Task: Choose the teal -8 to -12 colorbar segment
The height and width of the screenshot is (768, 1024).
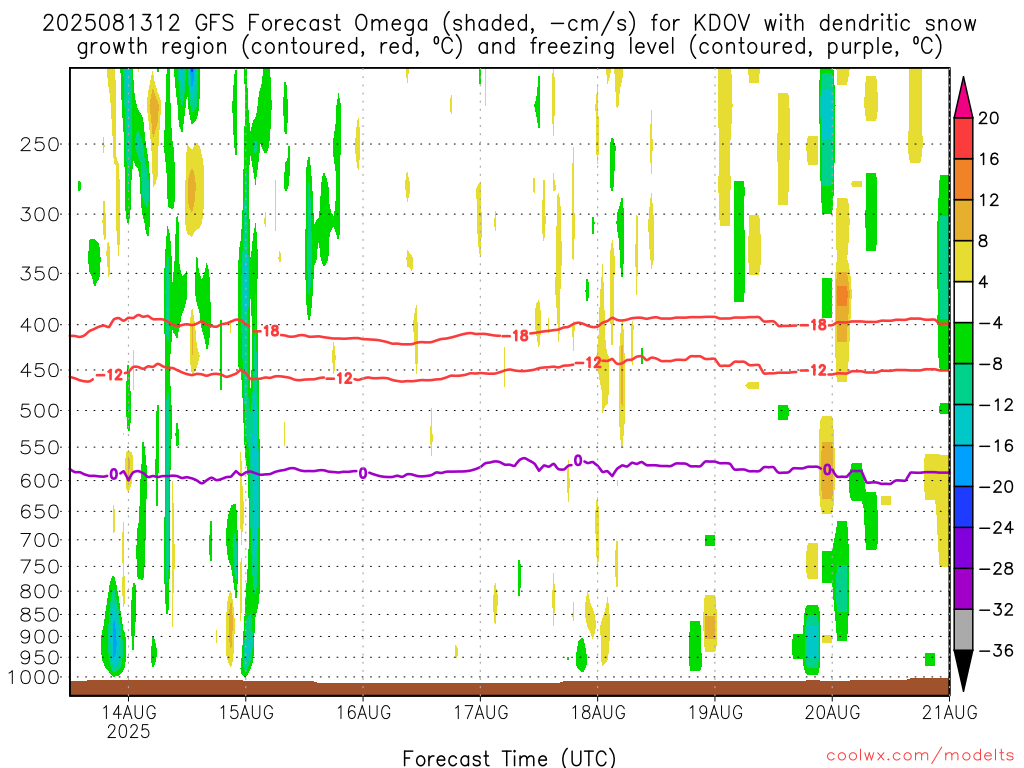Action: tap(963, 385)
